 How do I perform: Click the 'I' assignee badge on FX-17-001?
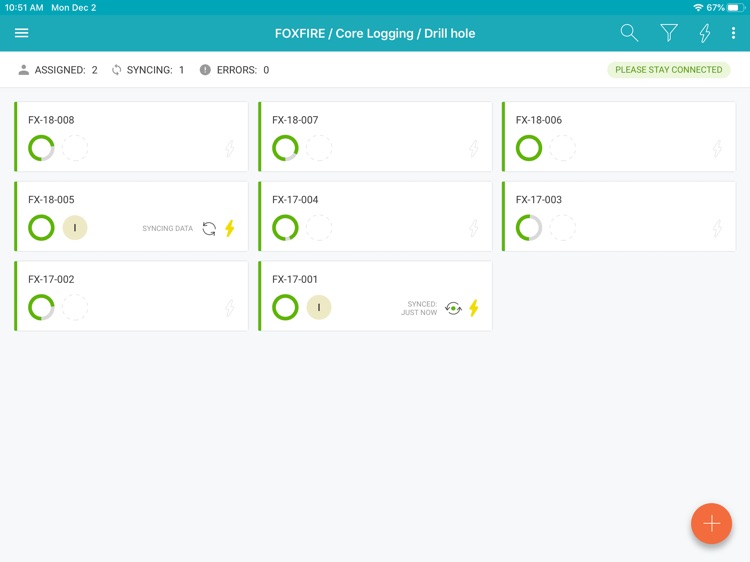[x=319, y=307]
